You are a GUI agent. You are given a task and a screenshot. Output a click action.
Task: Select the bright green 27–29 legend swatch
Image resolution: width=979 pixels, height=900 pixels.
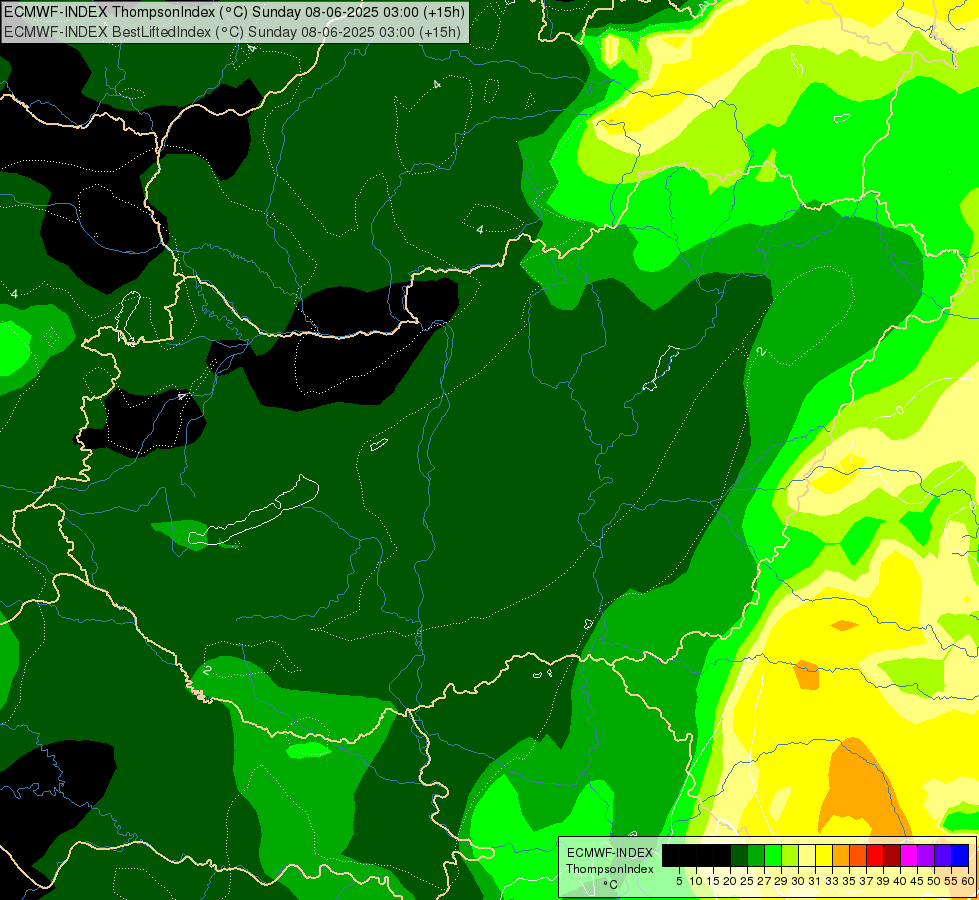point(773,856)
